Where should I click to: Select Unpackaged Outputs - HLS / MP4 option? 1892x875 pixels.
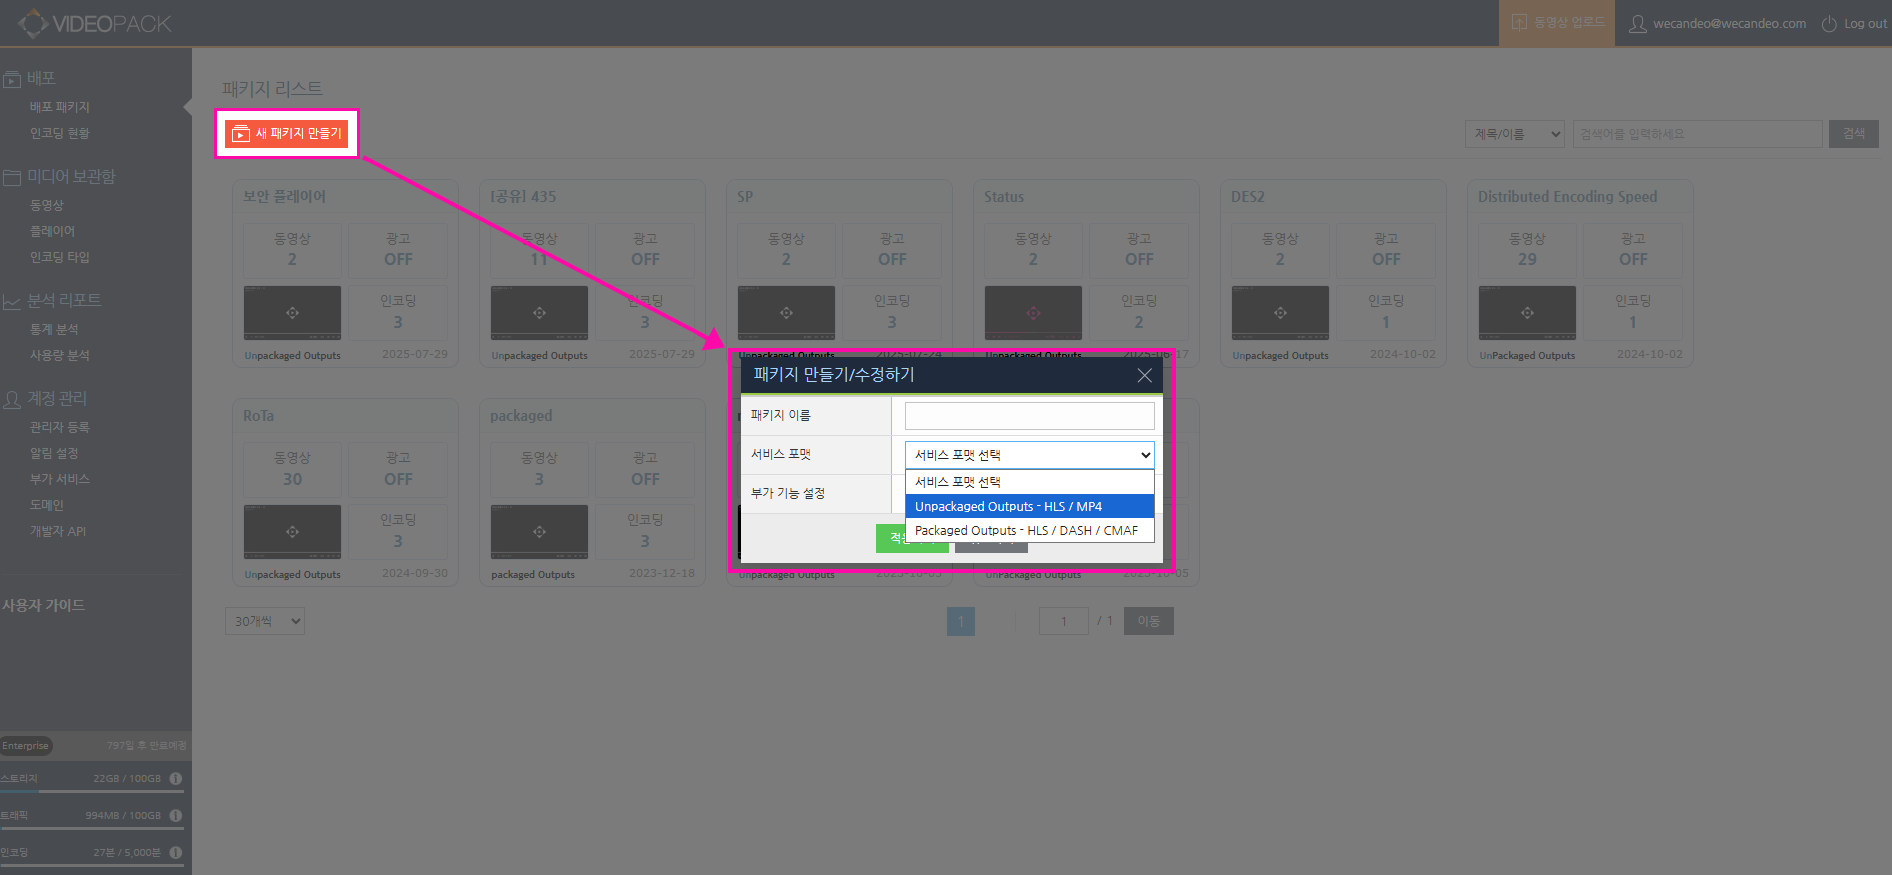1030,506
